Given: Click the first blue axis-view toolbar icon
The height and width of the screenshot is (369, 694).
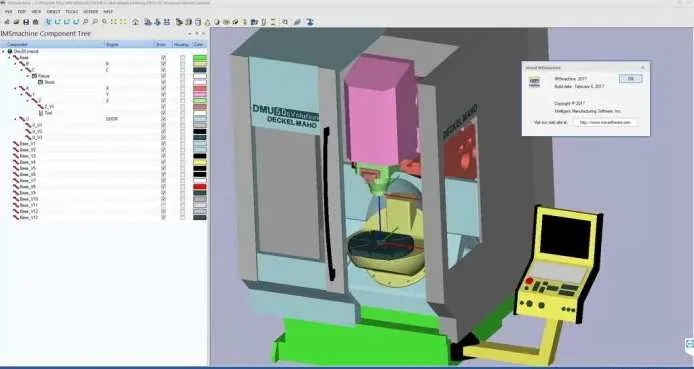Looking at the screenshot, I should click(48, 22).
